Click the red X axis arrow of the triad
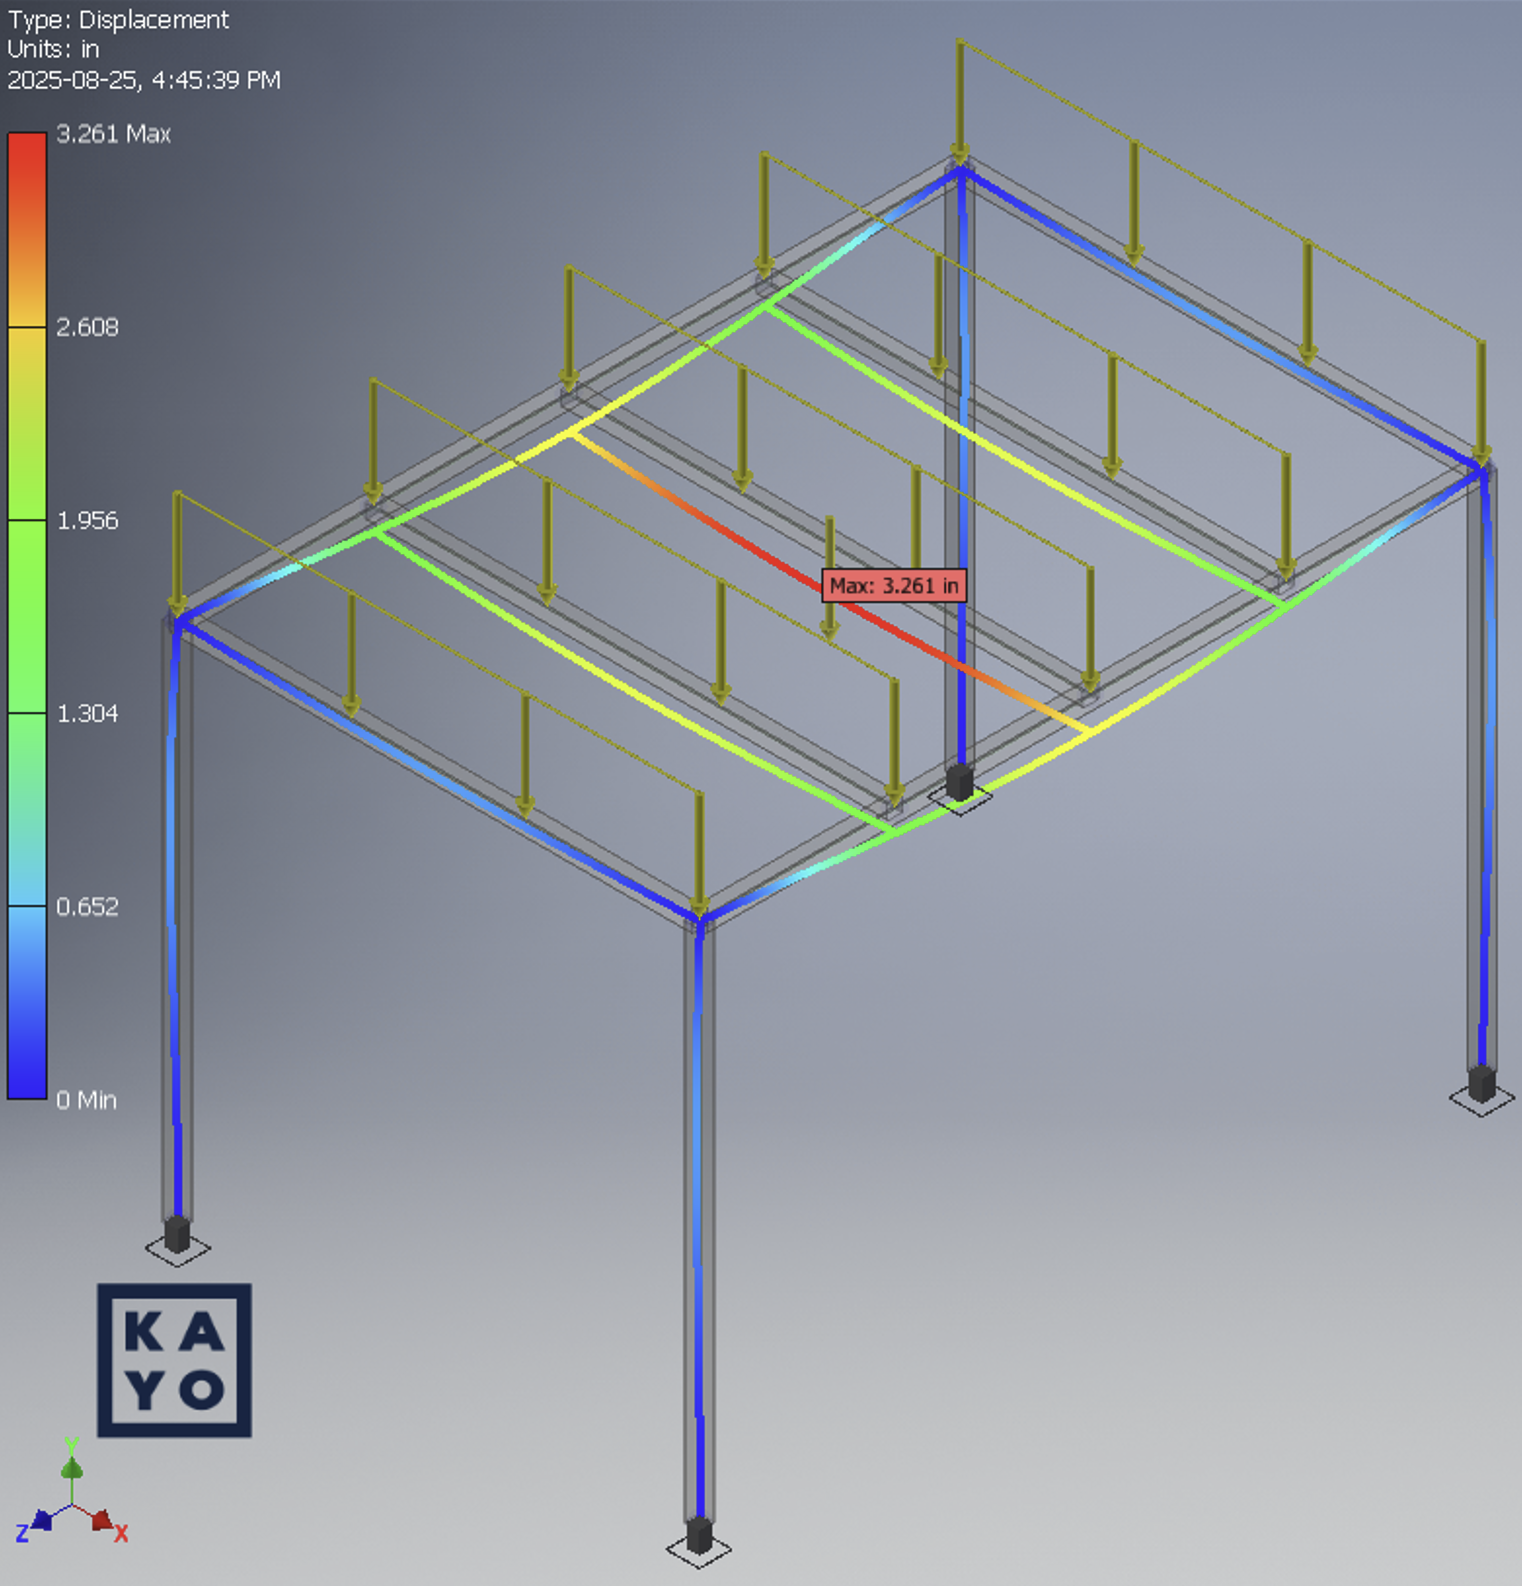This screenshot has width=1522, height=1586. pos(103,1521)
